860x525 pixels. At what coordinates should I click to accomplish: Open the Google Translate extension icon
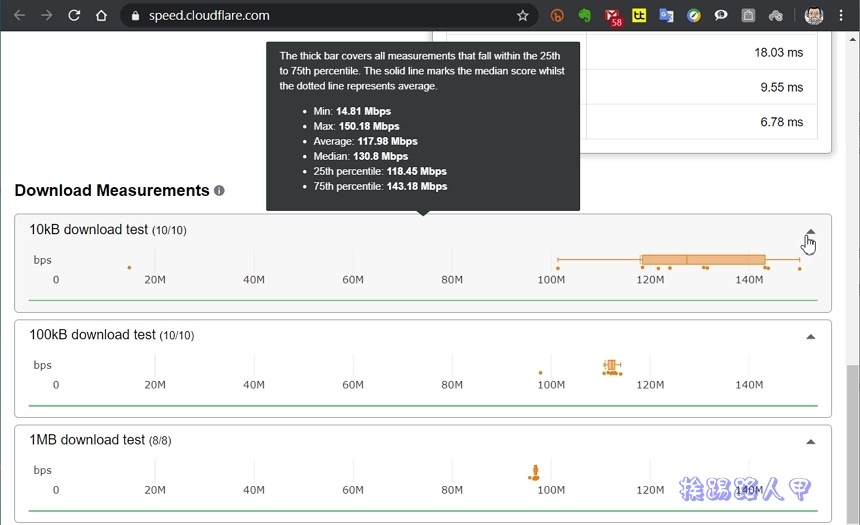(666, 15)
